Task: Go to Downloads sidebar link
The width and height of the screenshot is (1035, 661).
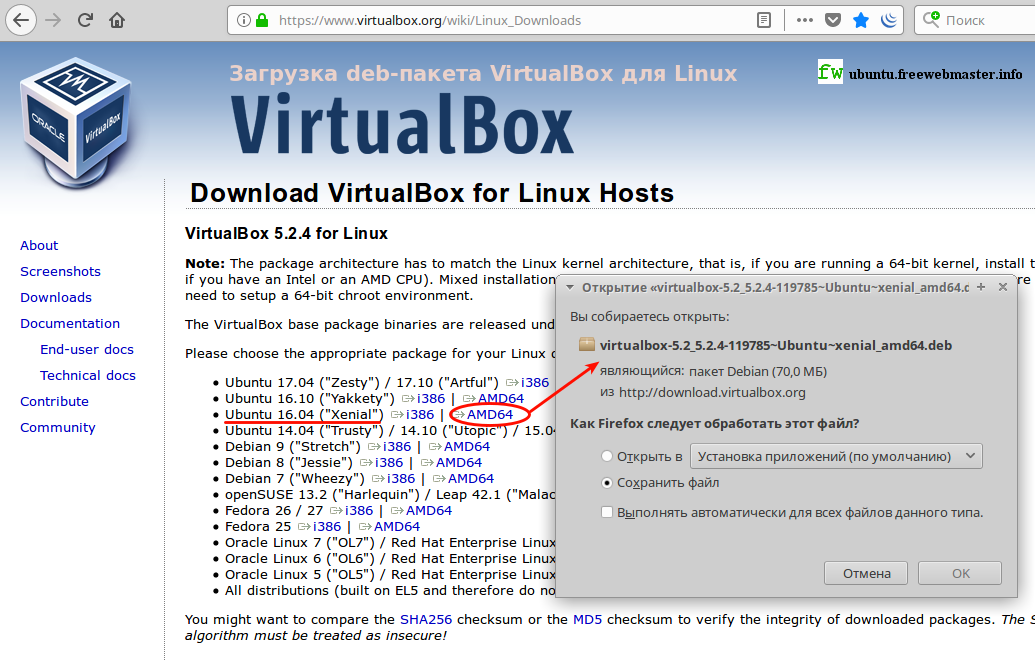Action: click(56, 298)
